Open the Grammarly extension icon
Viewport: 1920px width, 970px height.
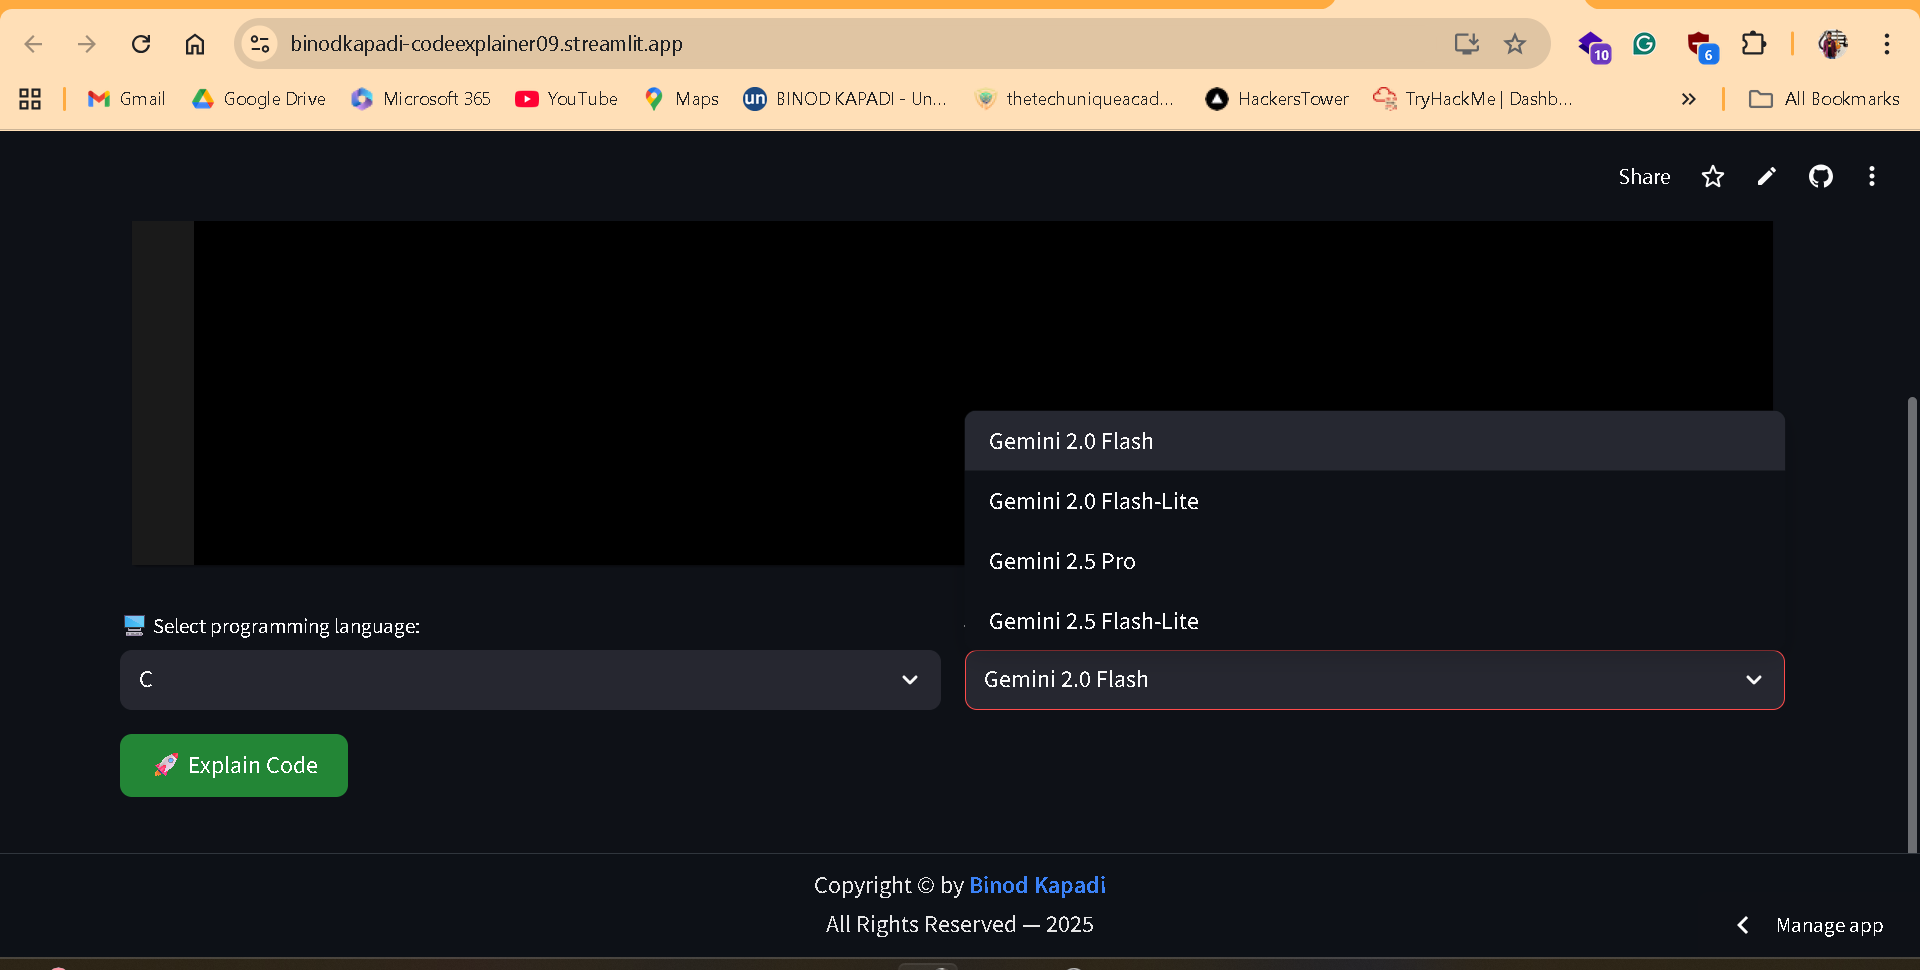[x=1645, y=44]
